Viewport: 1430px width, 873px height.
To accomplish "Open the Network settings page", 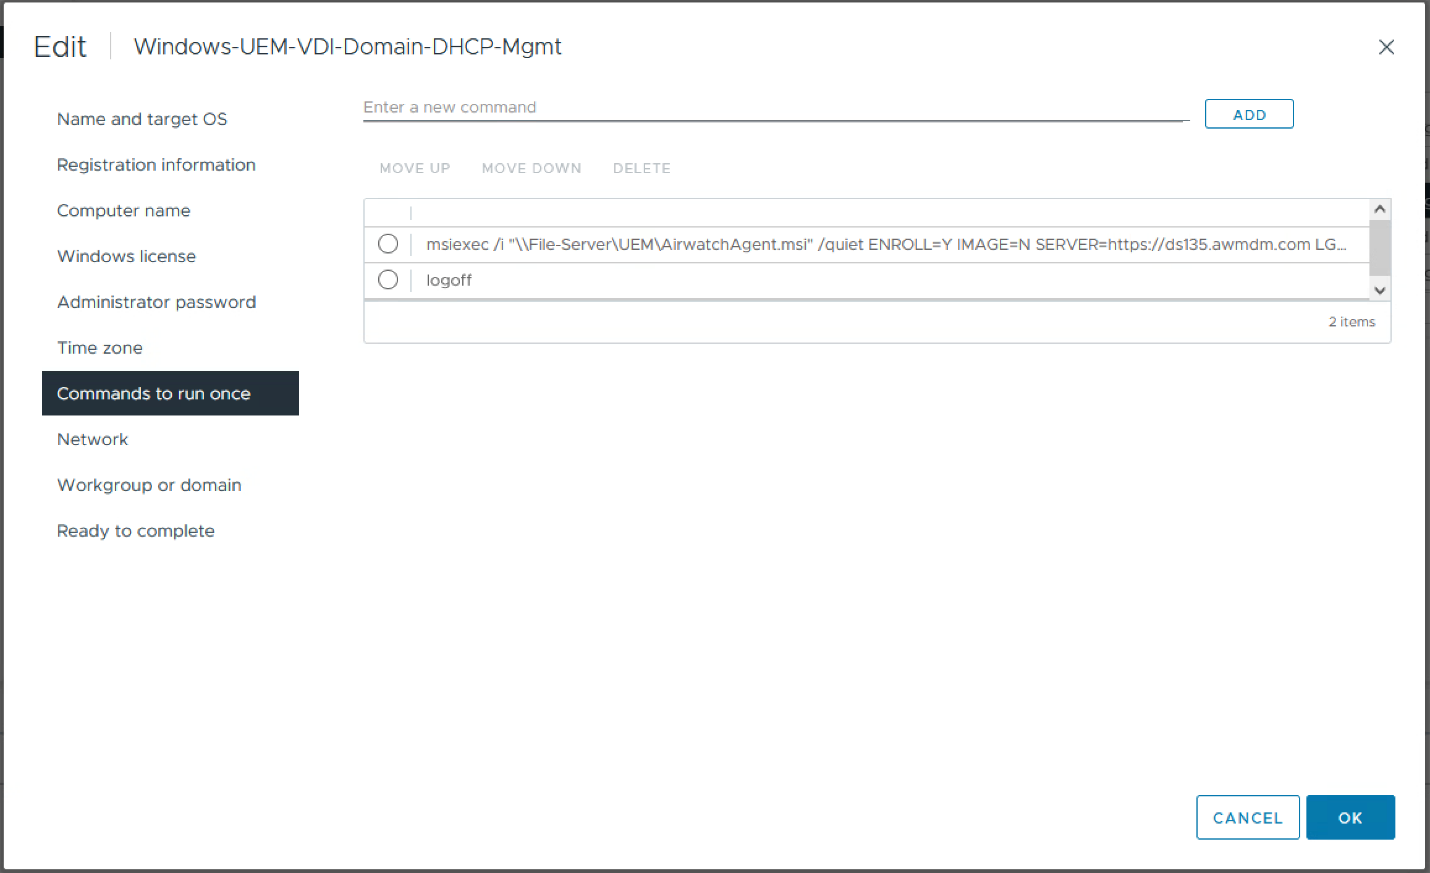I will 93,439.
